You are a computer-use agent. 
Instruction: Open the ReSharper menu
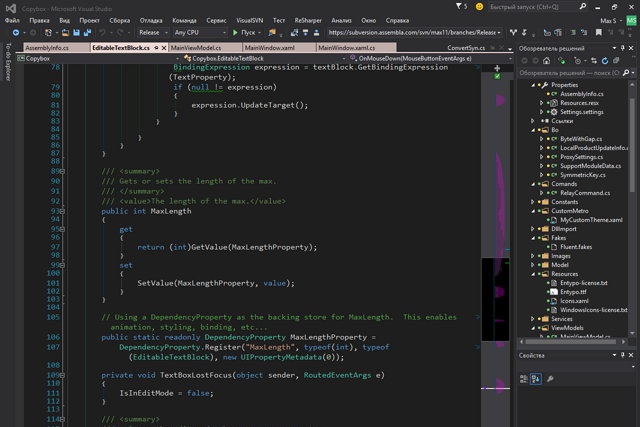[308, 20]
